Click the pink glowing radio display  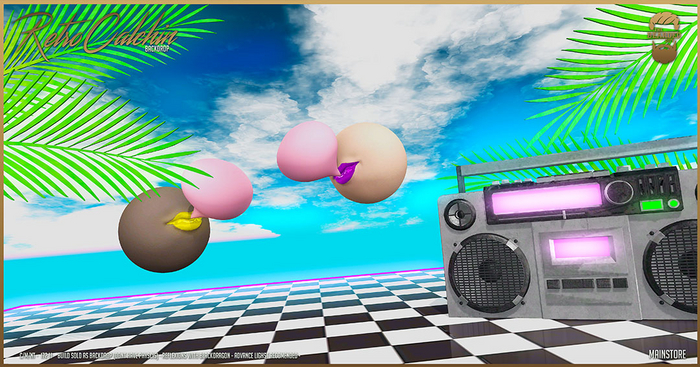[x=547, y=199]
